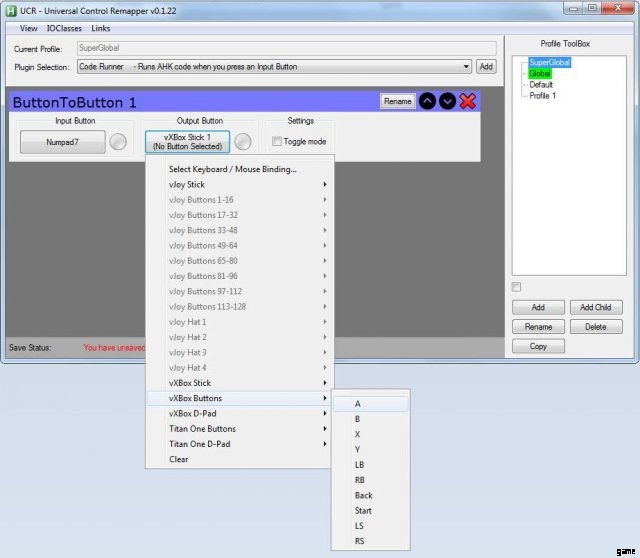
Task: Move plugin up with the up arrow icon
Action: click(427, 101)
